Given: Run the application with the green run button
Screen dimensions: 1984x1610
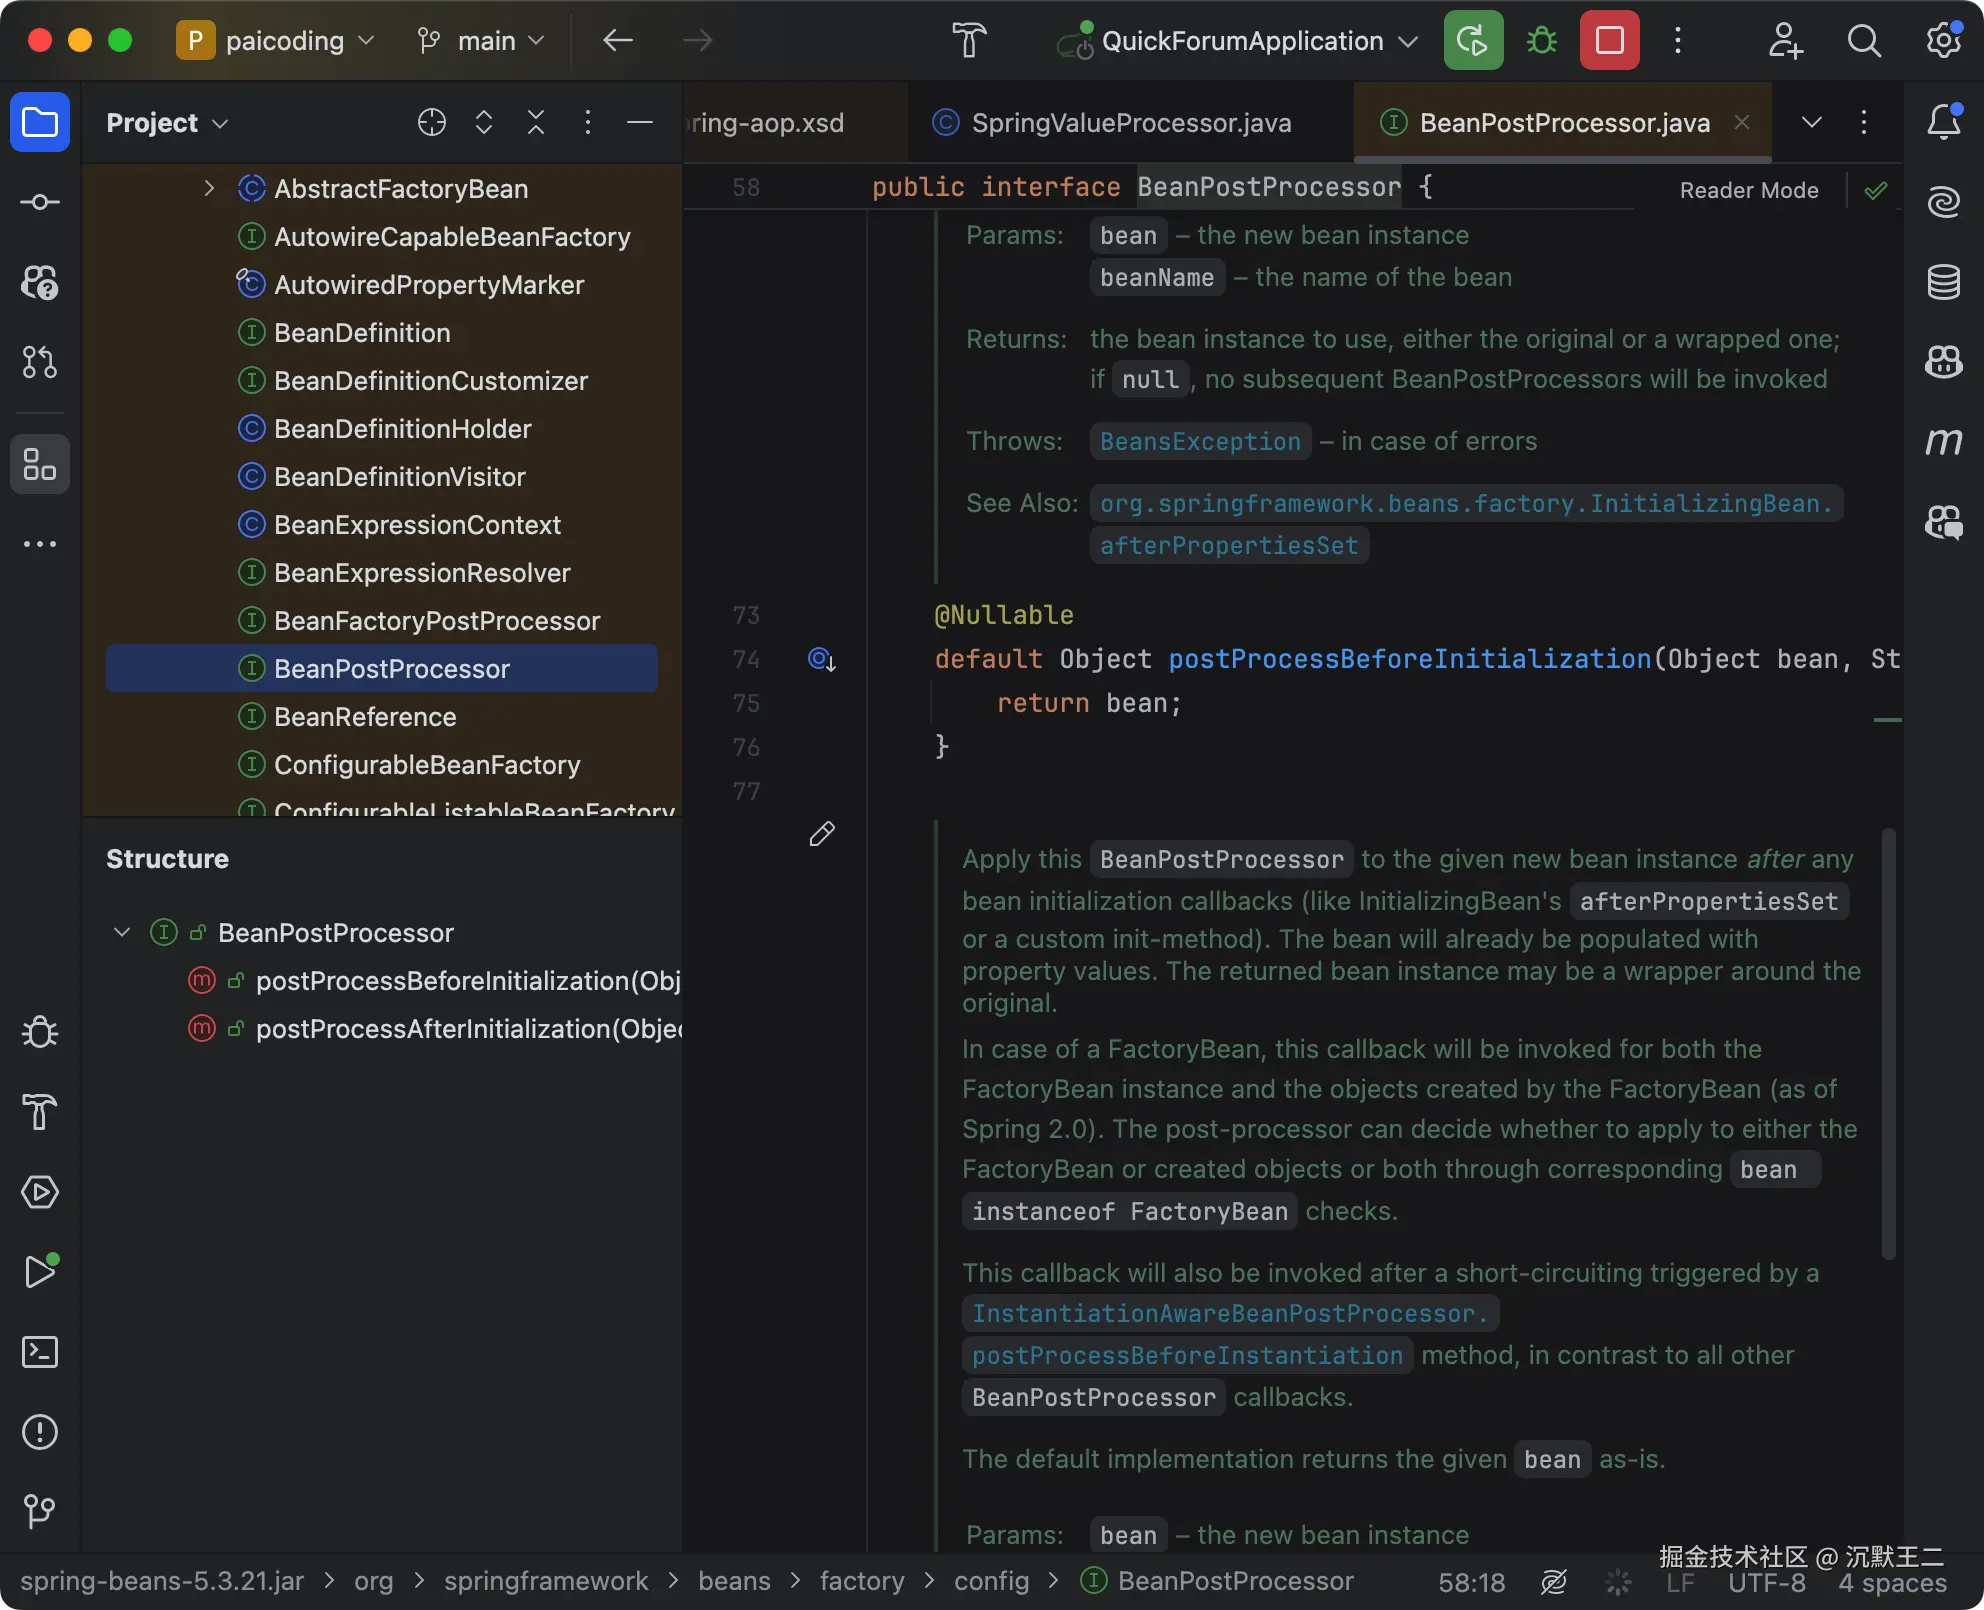Looking at the screenshot, I should click(x=1472, y=40).
